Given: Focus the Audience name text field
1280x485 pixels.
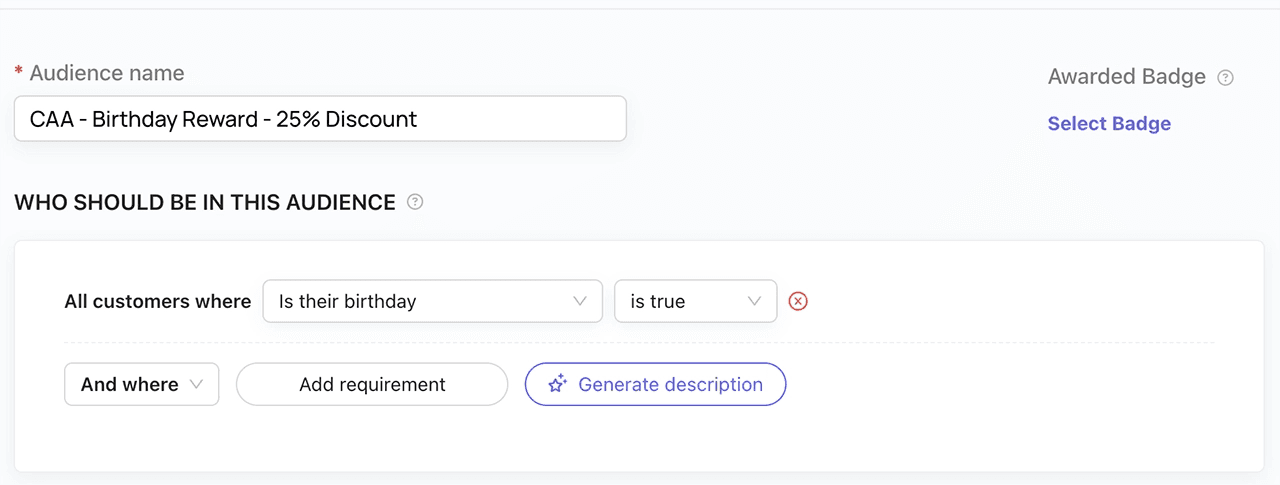Looking at the screenshot, I should point(320,119).
